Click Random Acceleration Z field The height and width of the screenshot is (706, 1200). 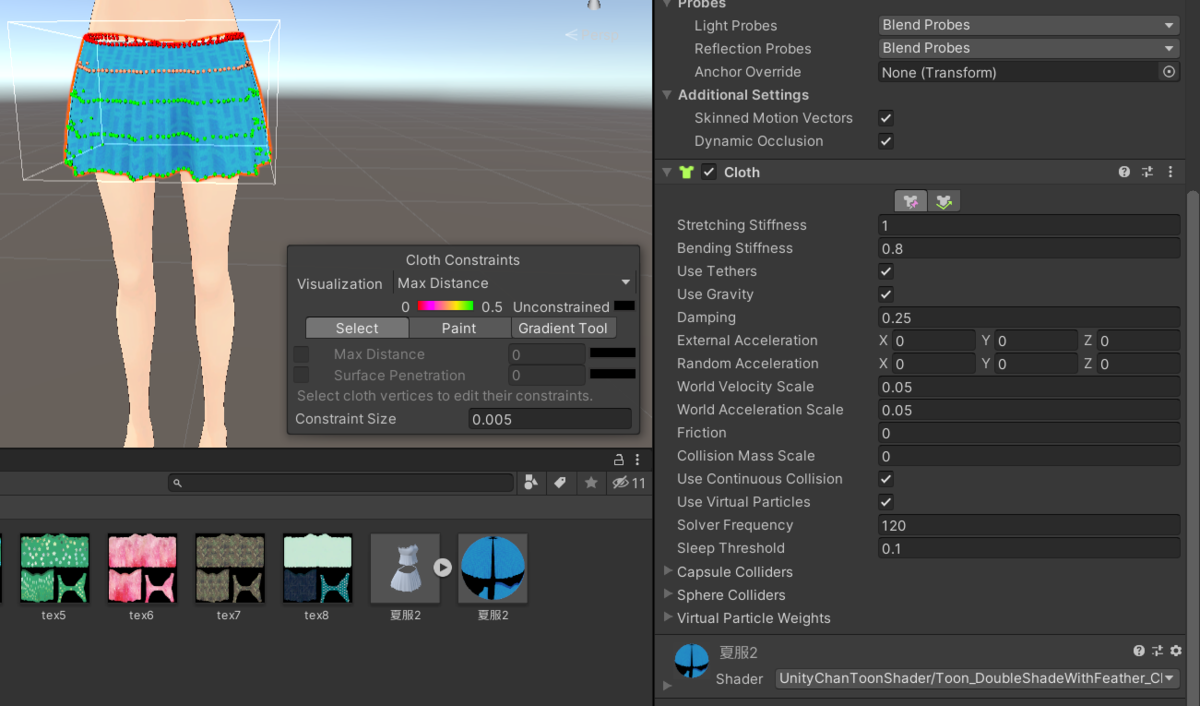click(x=1138, y=364)
